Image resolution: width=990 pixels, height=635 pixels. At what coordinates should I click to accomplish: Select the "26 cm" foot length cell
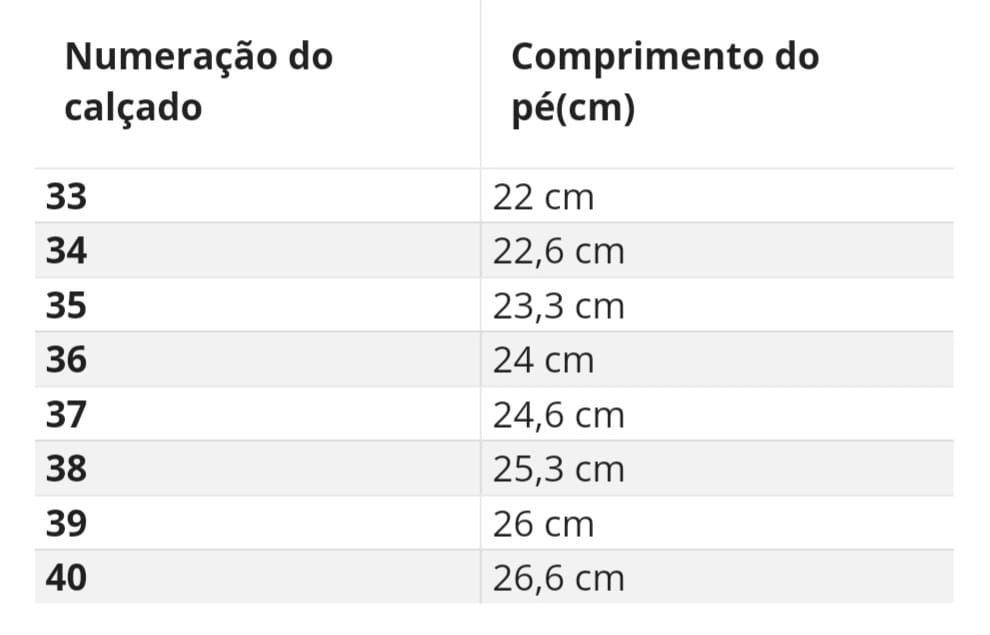(543, 523)
